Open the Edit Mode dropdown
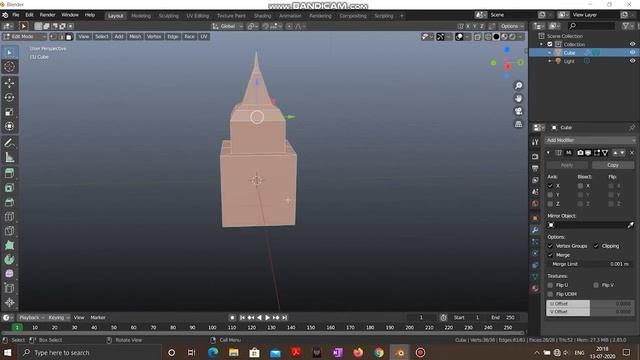The height and width of the screenshot is (360, 640). coord(25,37)
